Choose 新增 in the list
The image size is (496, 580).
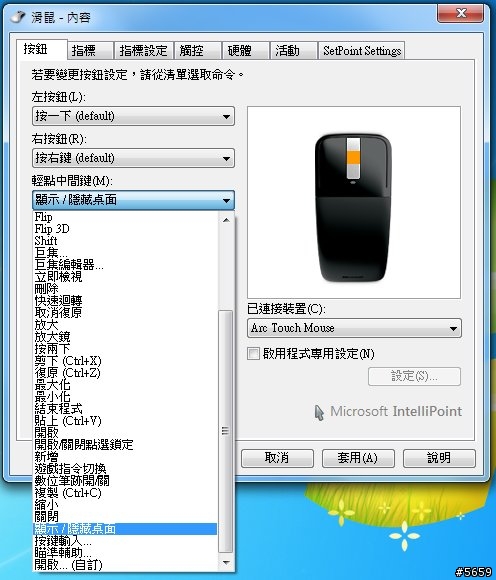(125, 456)
